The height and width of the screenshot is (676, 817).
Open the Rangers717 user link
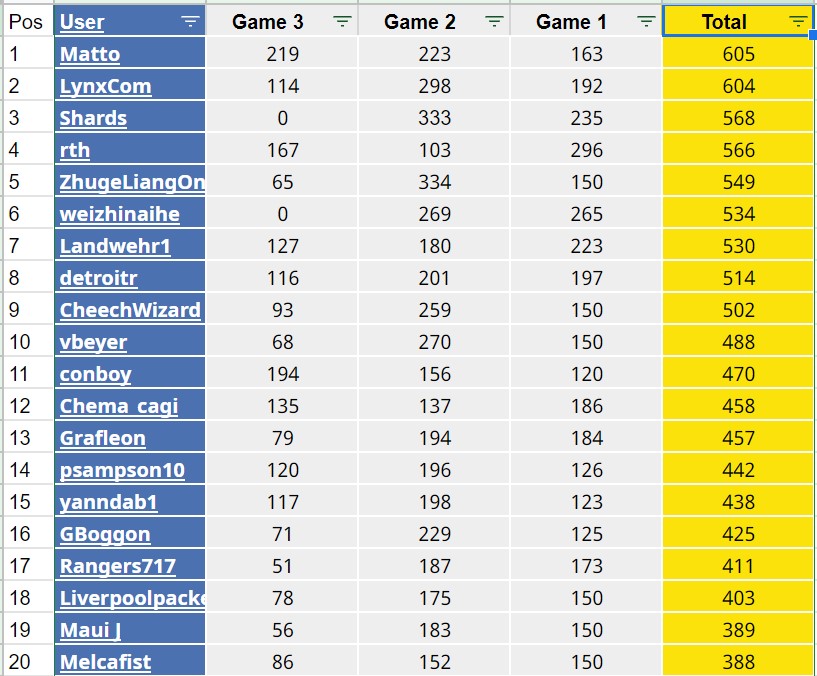(117, 566)
